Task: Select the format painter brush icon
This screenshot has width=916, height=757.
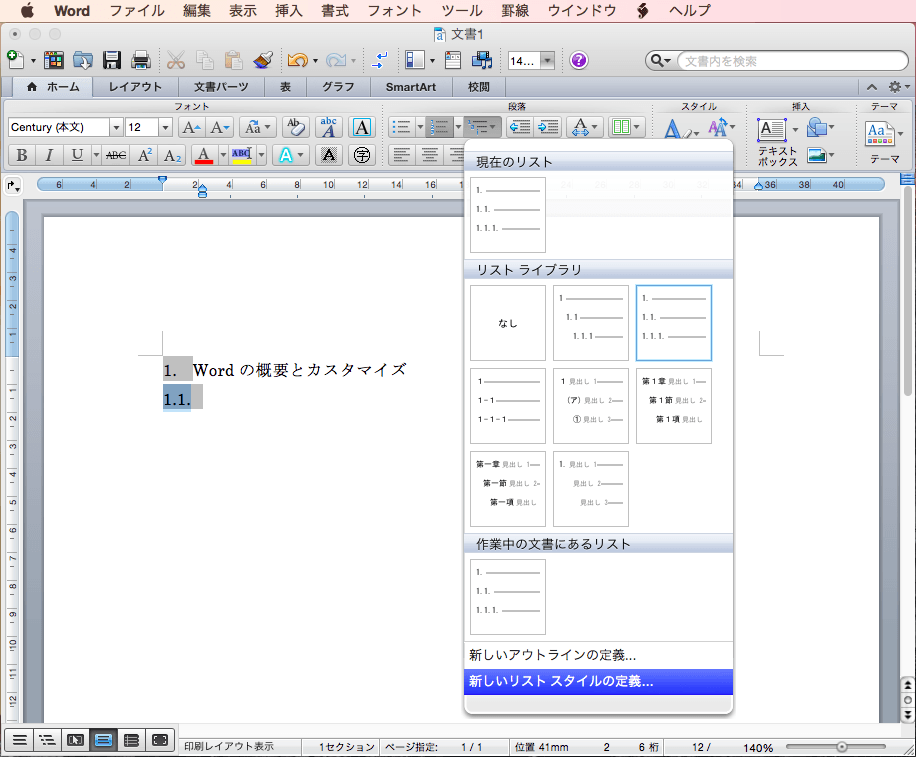Action: [263, 60]
